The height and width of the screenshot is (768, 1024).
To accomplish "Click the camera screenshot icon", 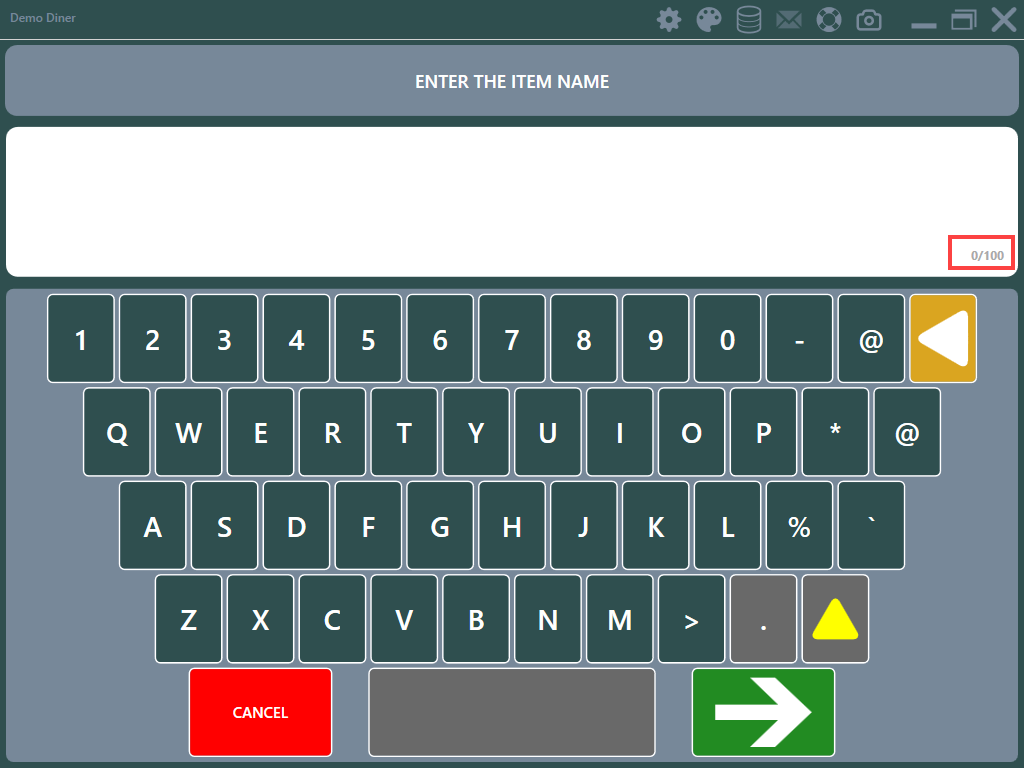I will [x=869, y=20].
